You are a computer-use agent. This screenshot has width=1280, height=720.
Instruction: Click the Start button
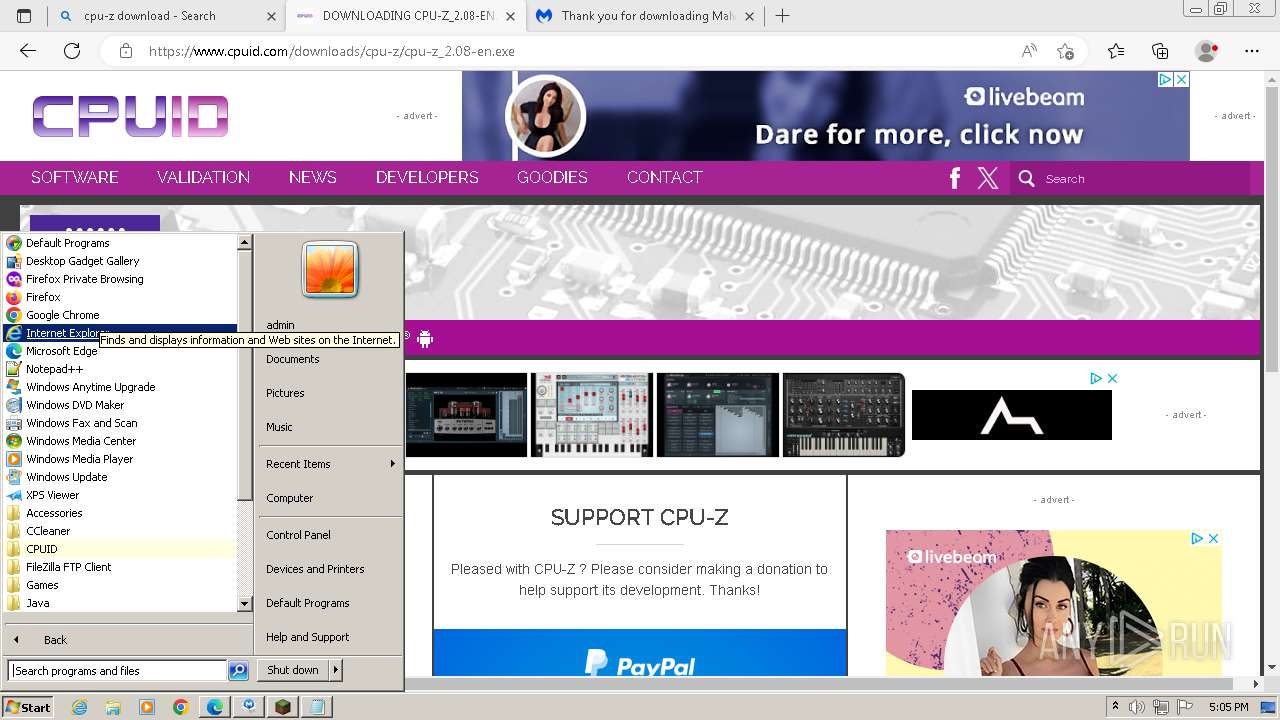(27, 707)
